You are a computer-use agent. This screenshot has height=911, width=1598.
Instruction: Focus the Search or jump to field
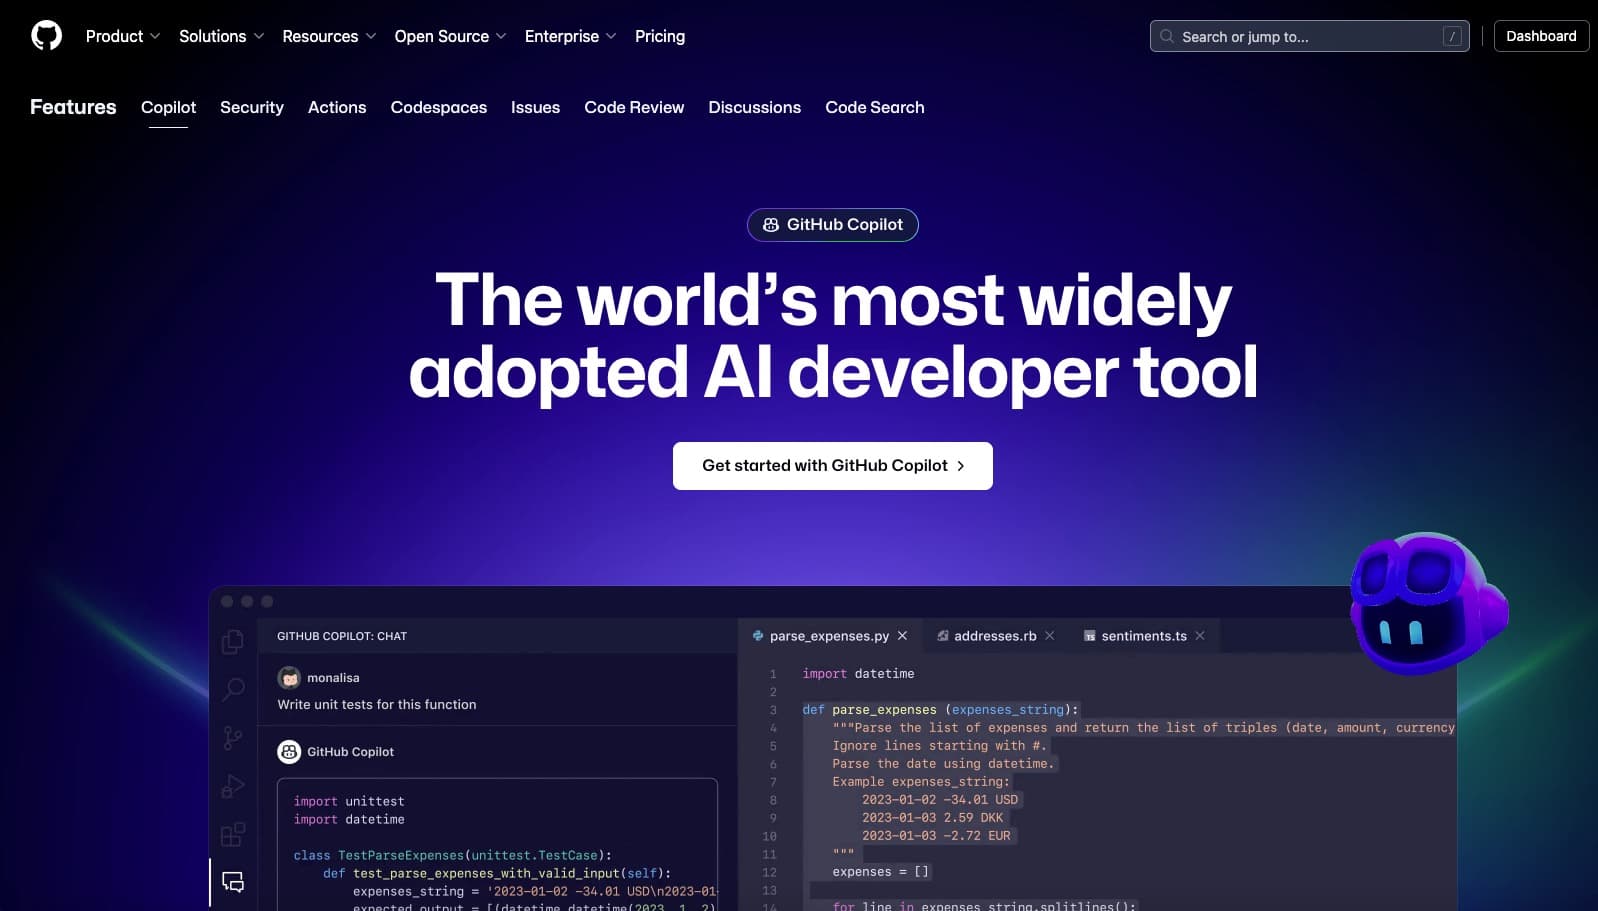click(x=1309, y=36)
